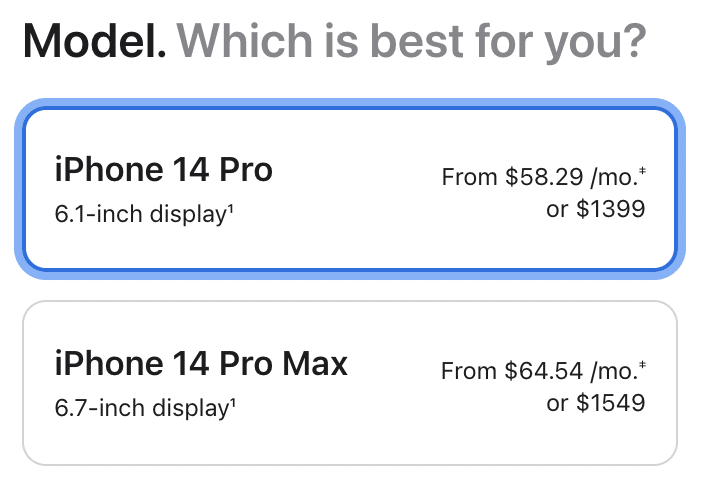The height and width of the screenshot is (490, 702).
Task: Click the word "Max" in the second card
Action: coord(313,364)
